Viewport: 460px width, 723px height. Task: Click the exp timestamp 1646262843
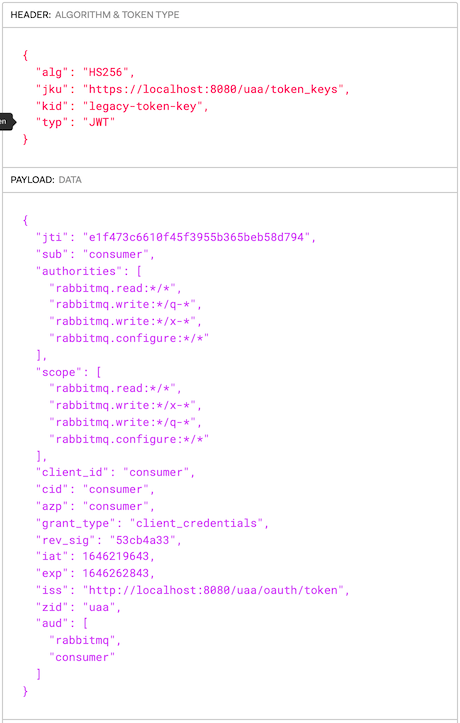click(115, 573)
